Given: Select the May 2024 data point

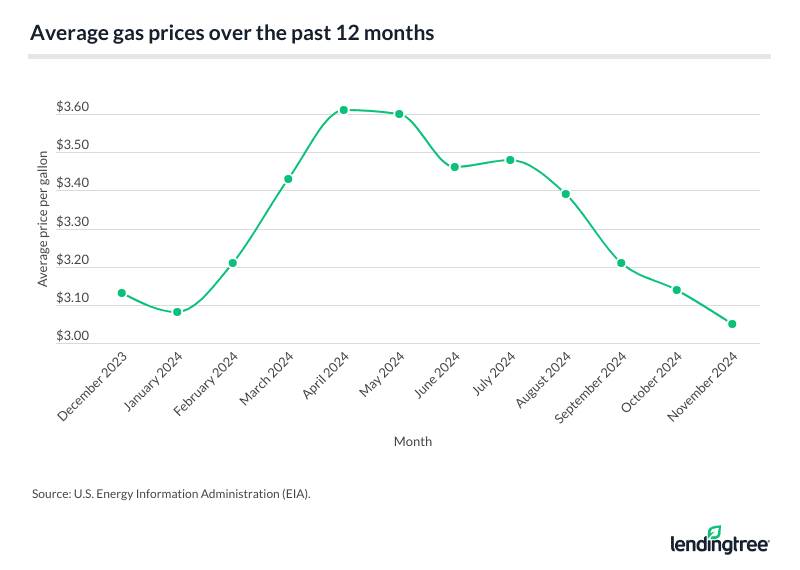Looking at the screenshot, I should point(399,114).
